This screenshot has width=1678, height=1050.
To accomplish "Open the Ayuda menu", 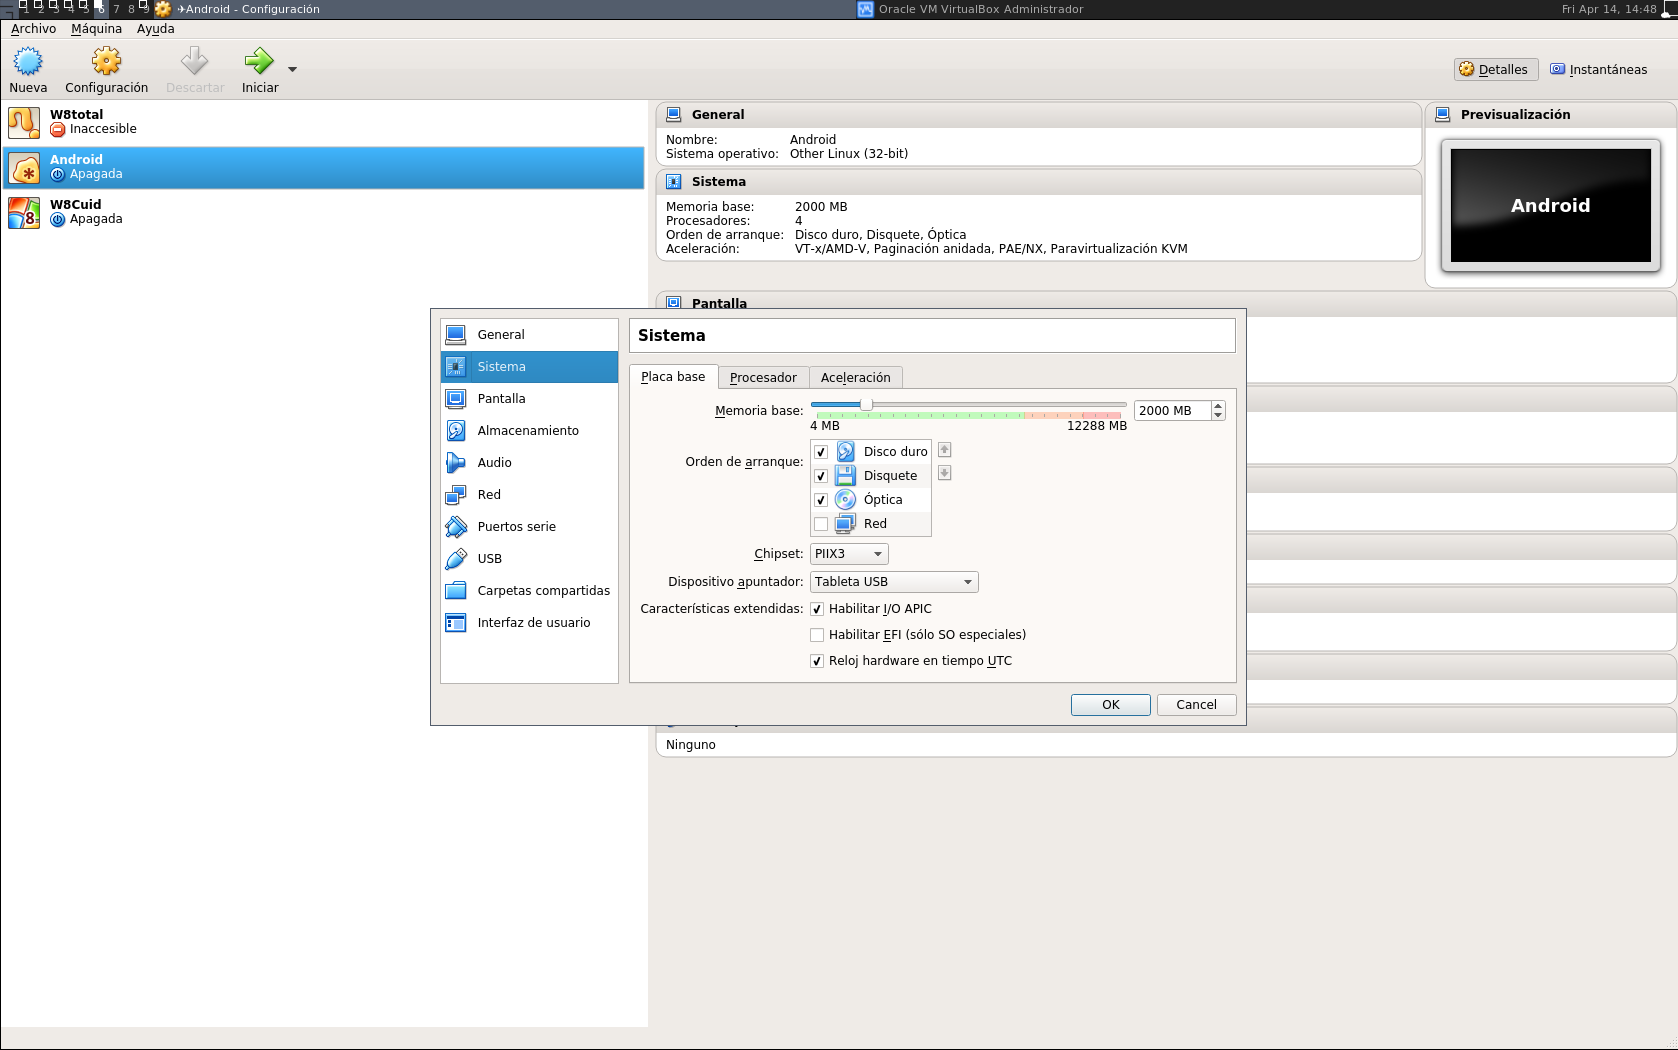I will pos(155,29).
